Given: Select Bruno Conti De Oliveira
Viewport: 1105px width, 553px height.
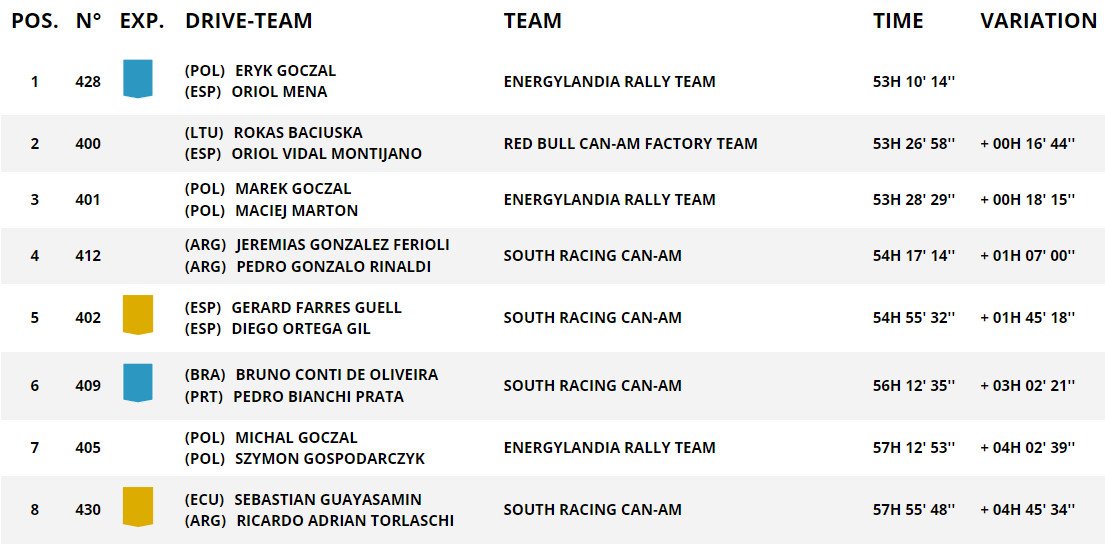Looking at the screenshot, I should [336, 375].
